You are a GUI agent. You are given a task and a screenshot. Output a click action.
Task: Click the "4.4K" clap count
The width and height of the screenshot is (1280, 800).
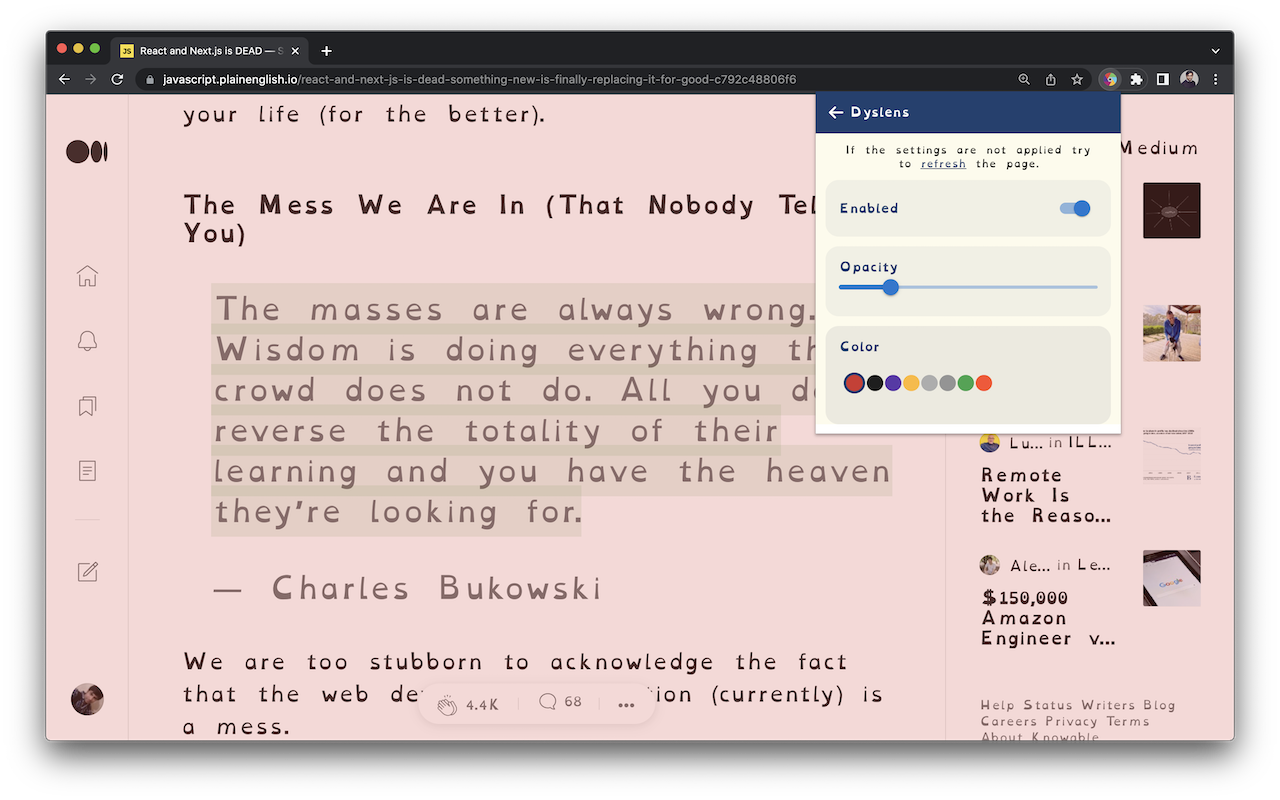(482, 705)
